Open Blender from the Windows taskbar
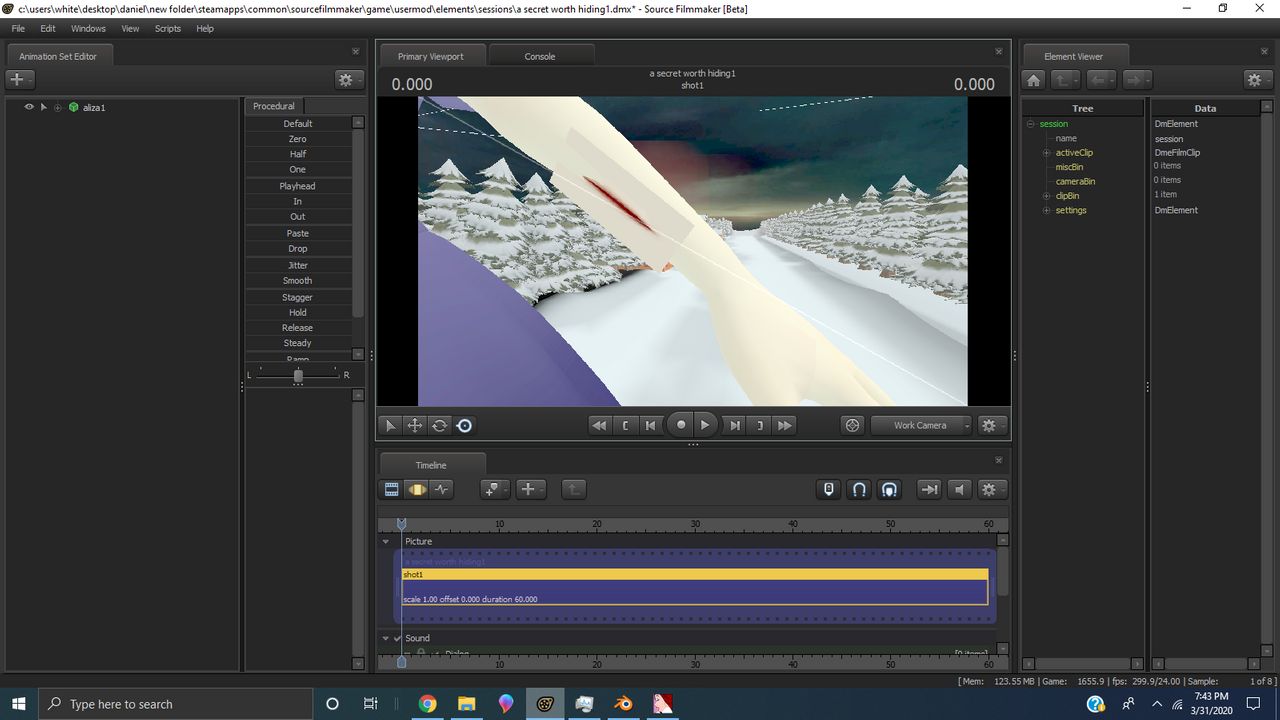 tap(622, 704)
